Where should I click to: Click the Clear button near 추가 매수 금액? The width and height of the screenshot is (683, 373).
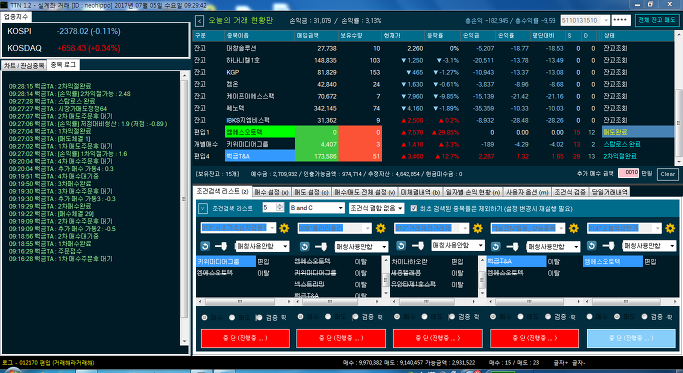(667, 174)
